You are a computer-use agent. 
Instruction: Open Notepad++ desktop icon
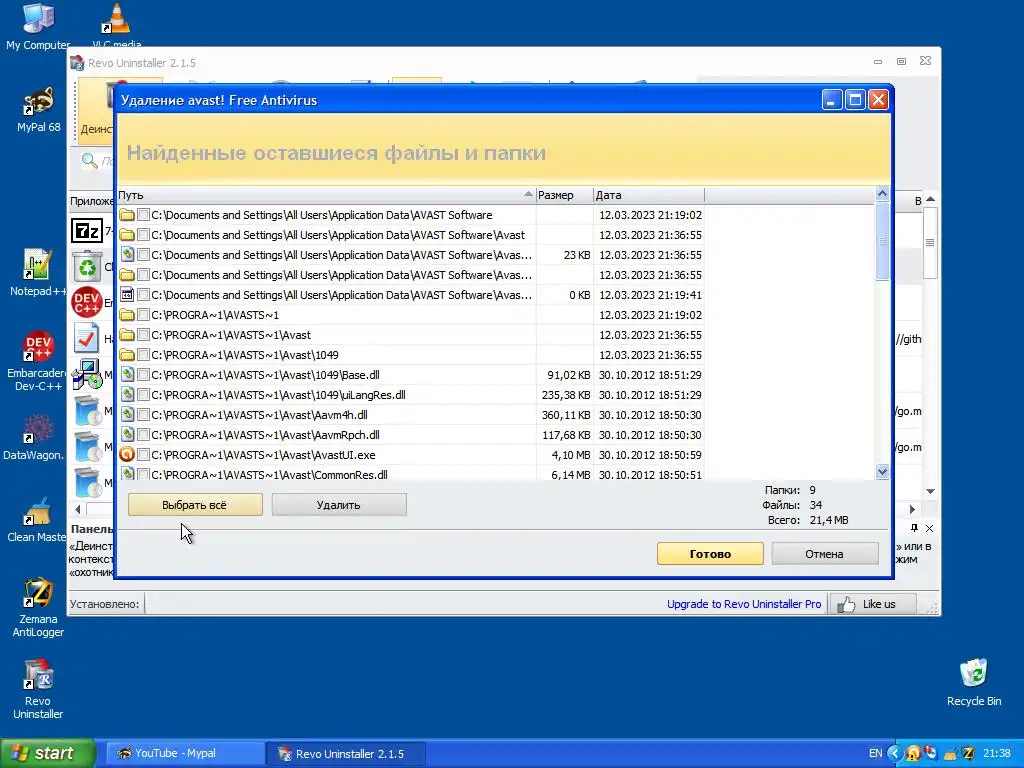pos(37,273)
